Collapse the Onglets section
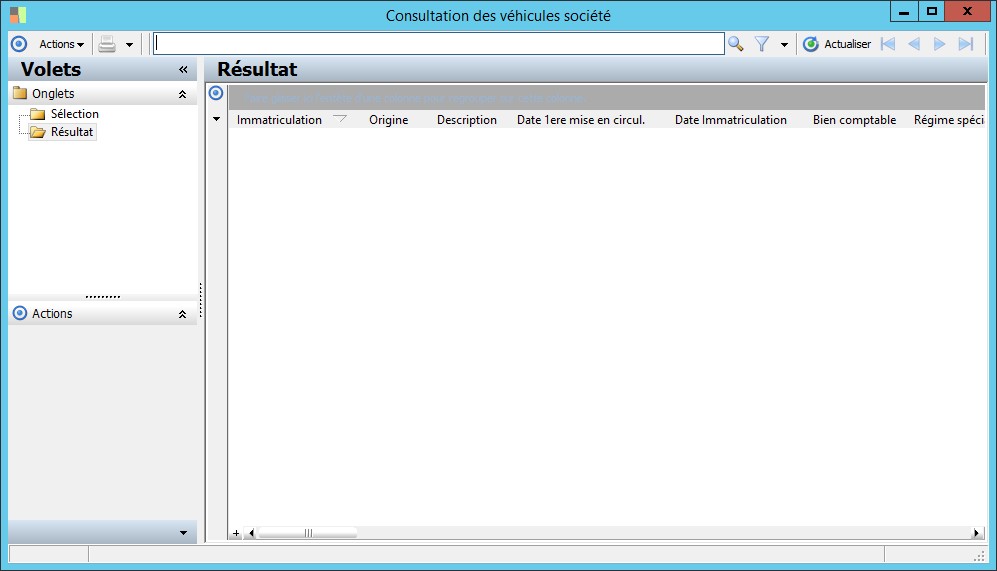997x571 pixels. coord(182,94)
